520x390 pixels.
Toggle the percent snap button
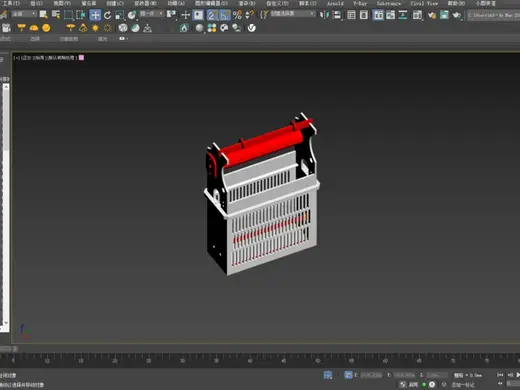click(x=237, y=15)
